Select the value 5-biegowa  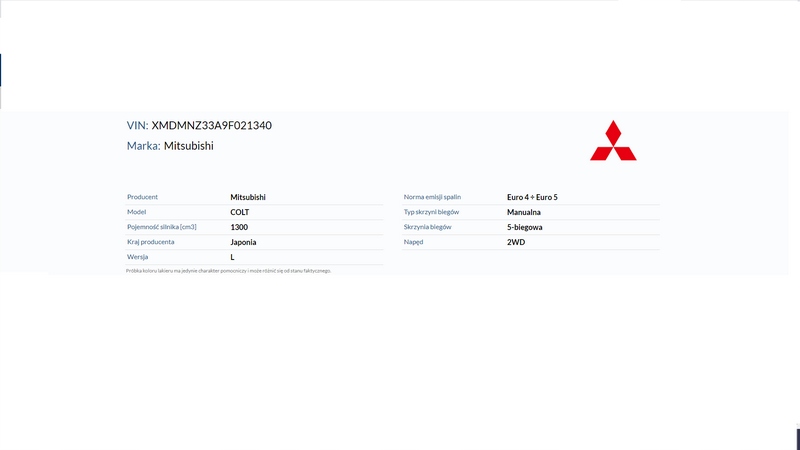click(524, 227)
